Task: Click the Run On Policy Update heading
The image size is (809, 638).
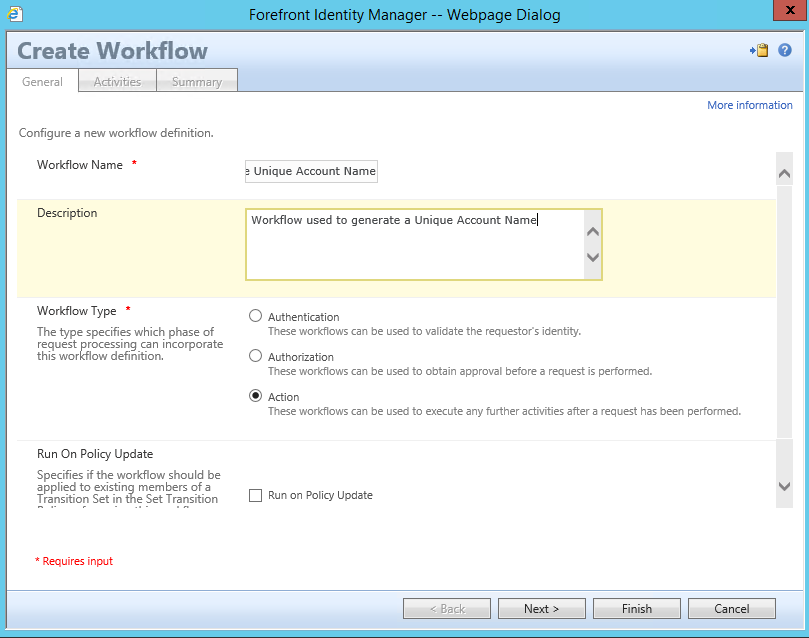Action: [95, 454]
